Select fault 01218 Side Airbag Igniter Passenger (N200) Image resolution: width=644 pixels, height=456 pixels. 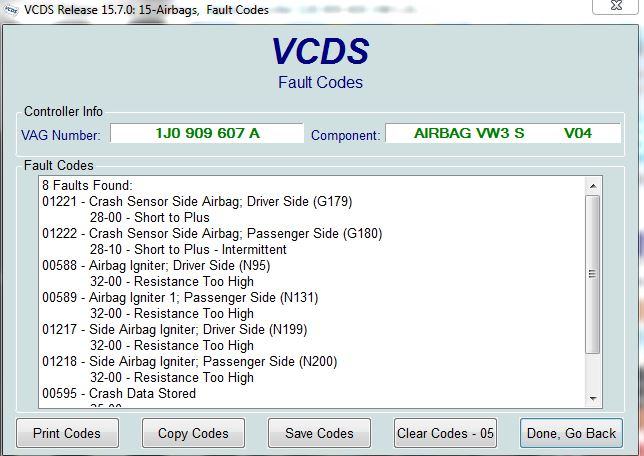189,362
